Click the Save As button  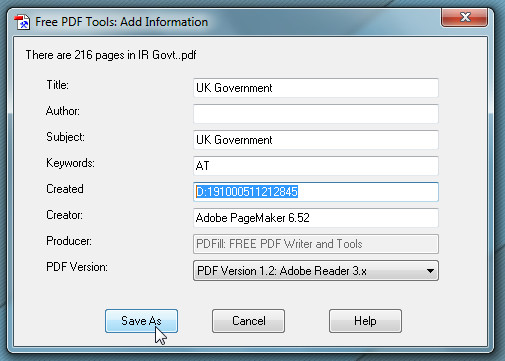[x=141, y=321]
